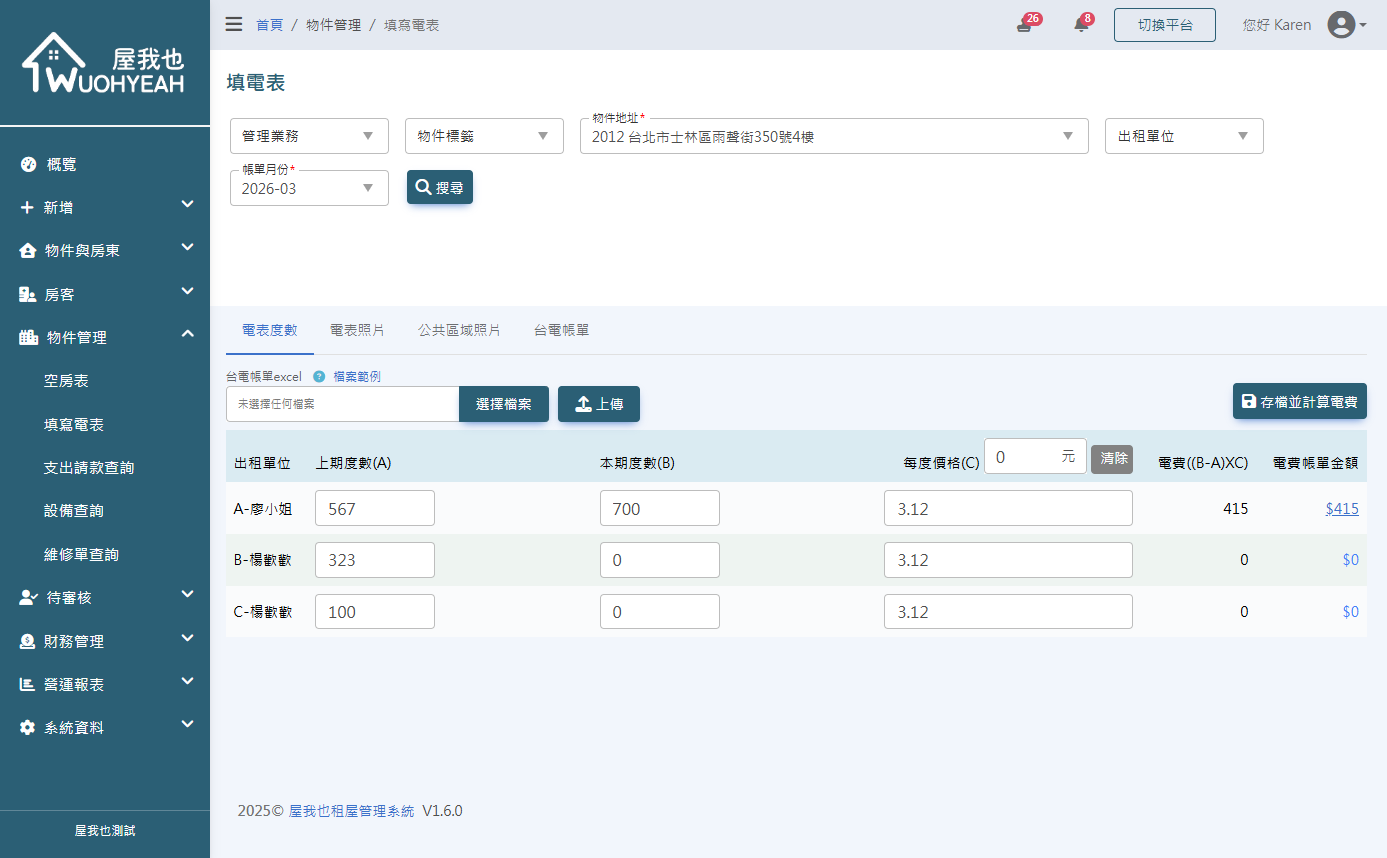Click the hamburger menu icon

(x=234, y=24)
